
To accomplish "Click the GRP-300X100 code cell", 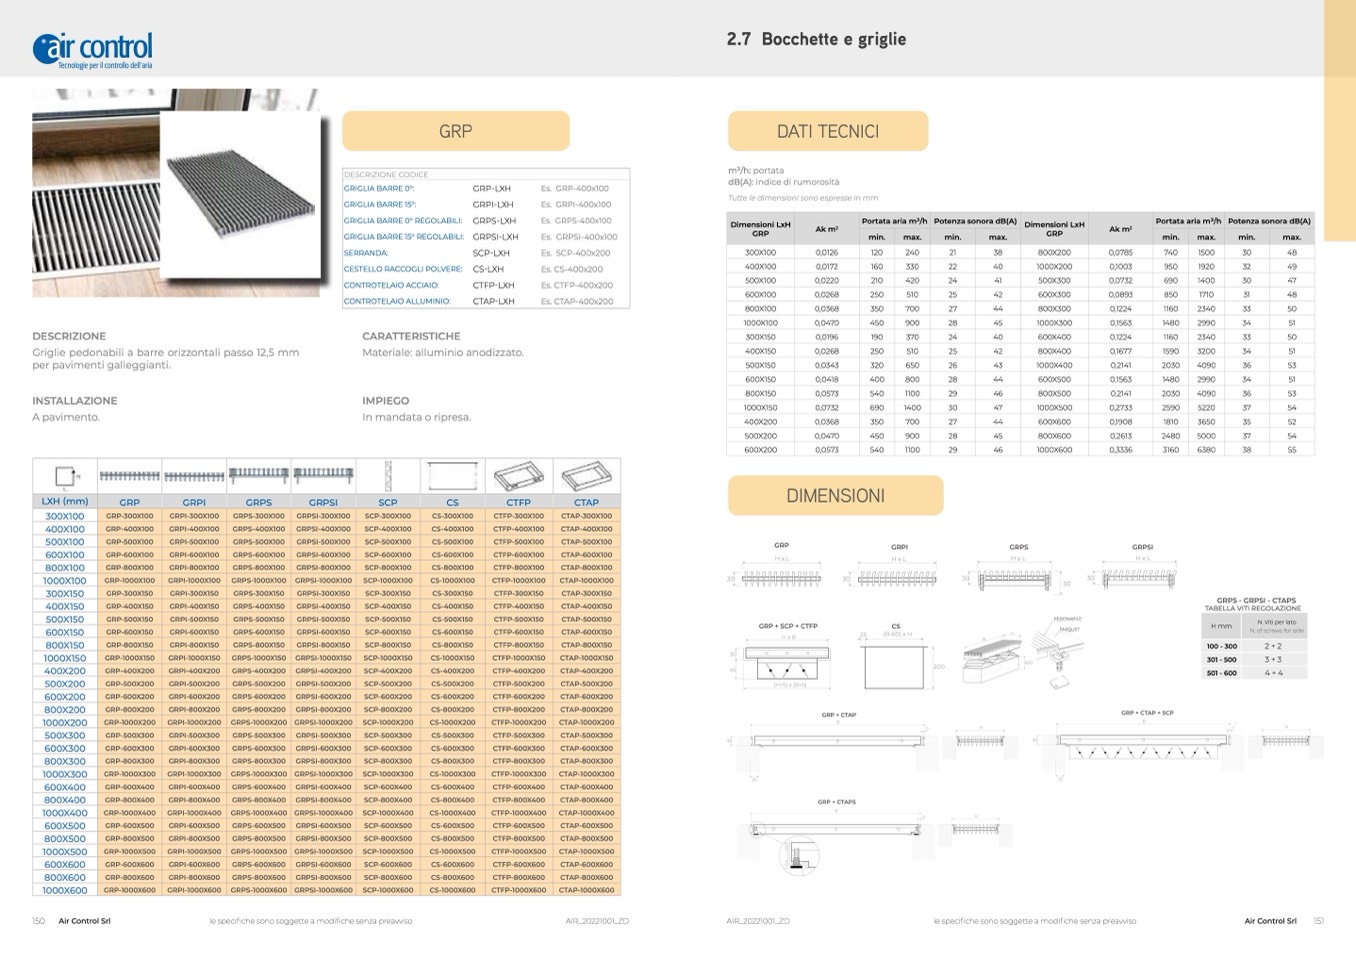I will [130, 516].
